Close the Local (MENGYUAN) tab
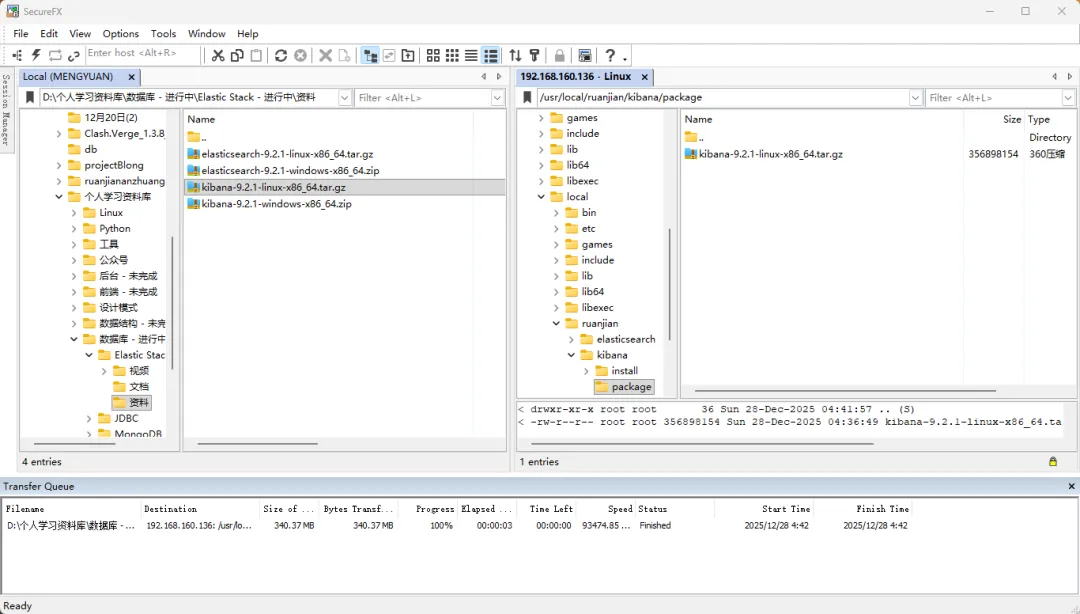Screen dimensions: 1080x614 click(x=131, y=76)
